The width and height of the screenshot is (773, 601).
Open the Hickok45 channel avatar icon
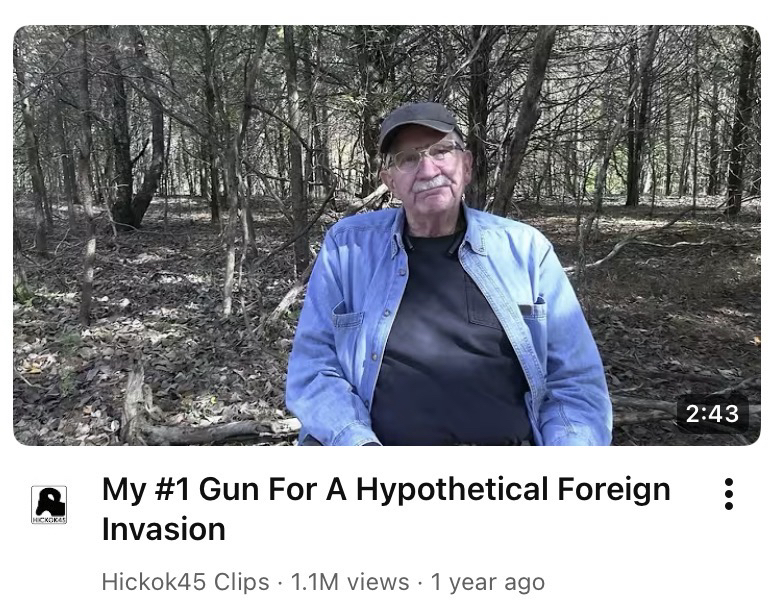point(49,504)
